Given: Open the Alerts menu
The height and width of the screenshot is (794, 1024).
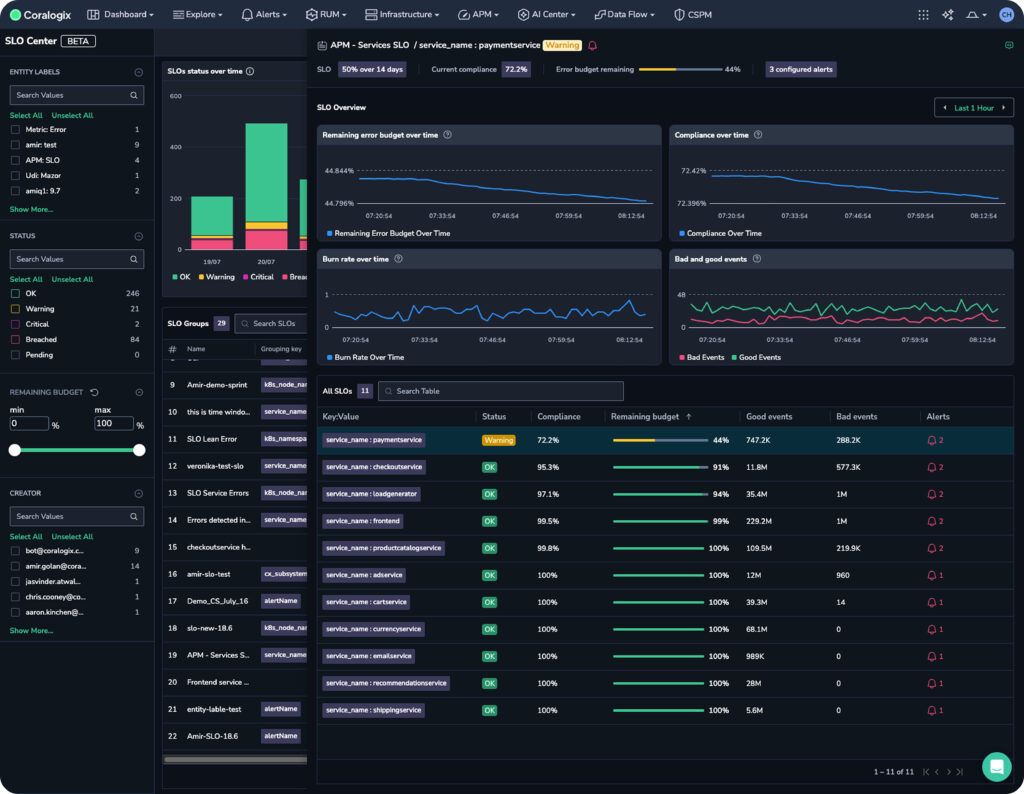Looking at the screenshot, I should point(264,14).
